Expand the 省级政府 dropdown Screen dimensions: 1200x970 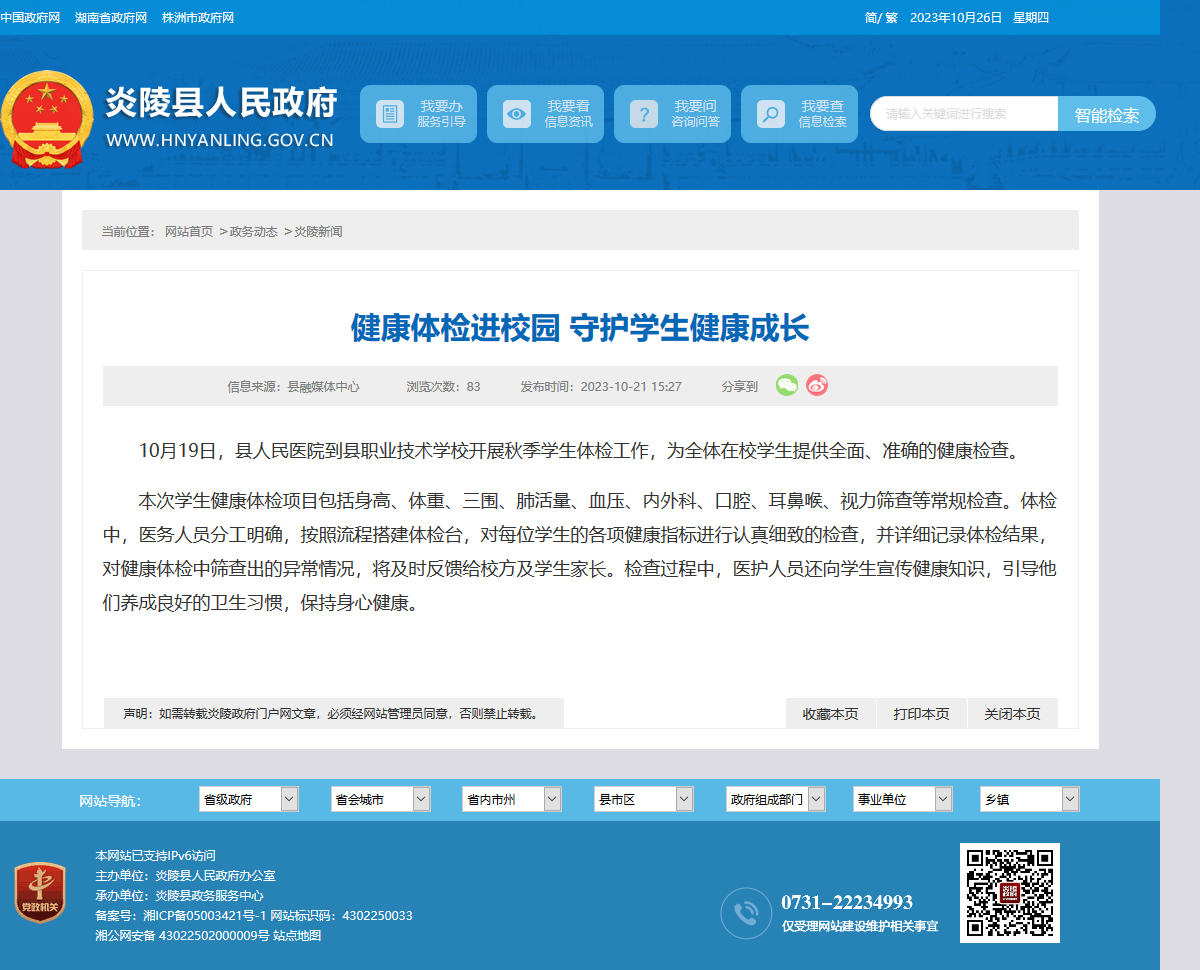(x=249, y=799)
